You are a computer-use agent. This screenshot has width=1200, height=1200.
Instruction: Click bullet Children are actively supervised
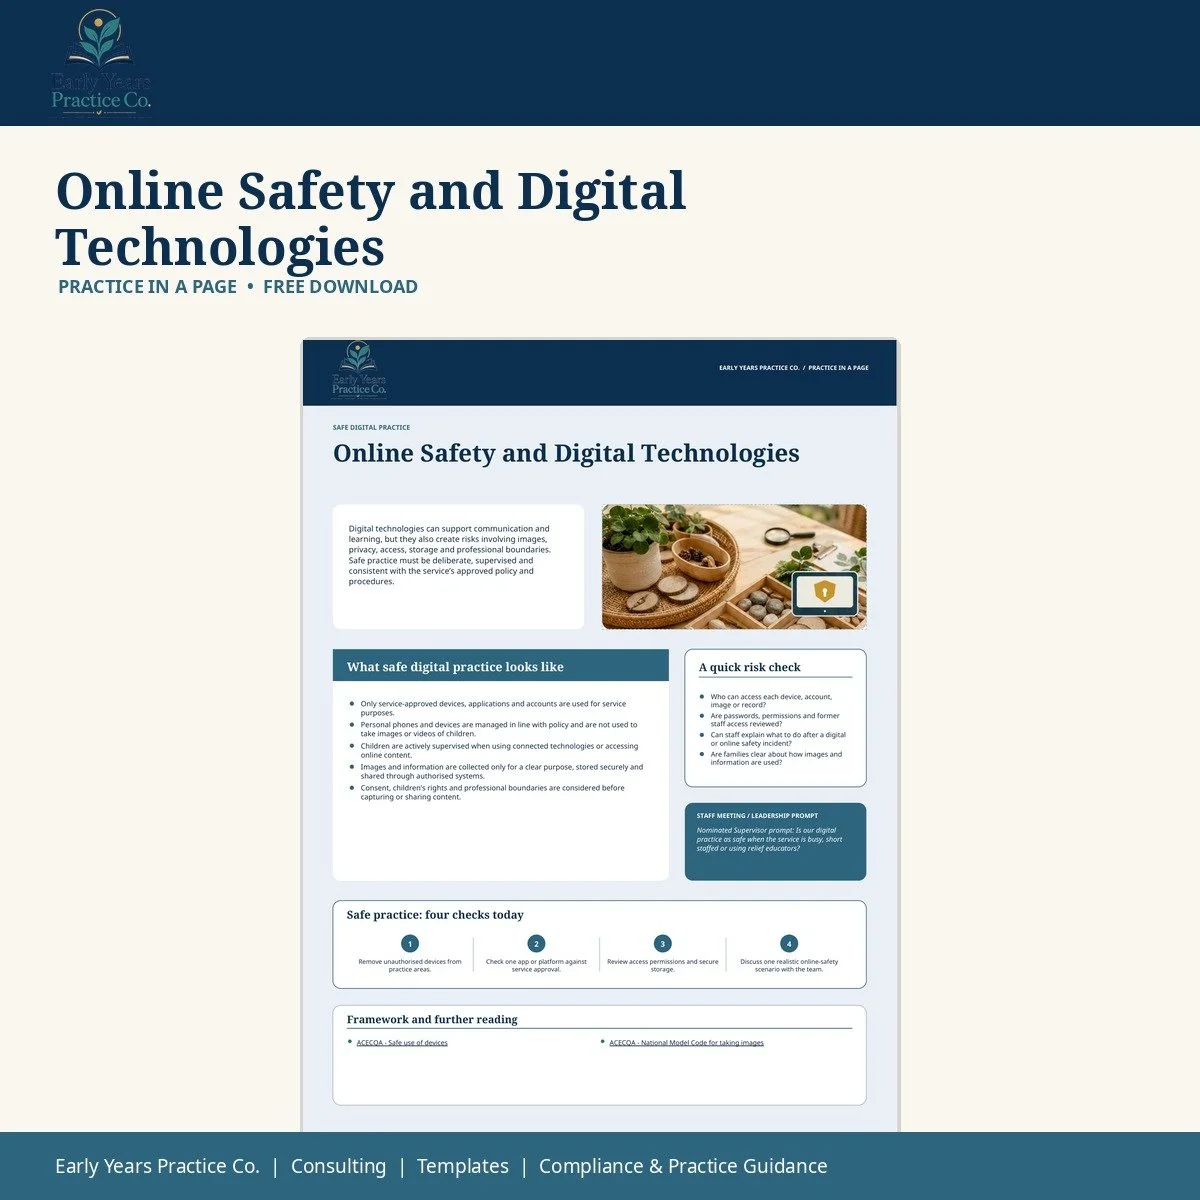499,750
